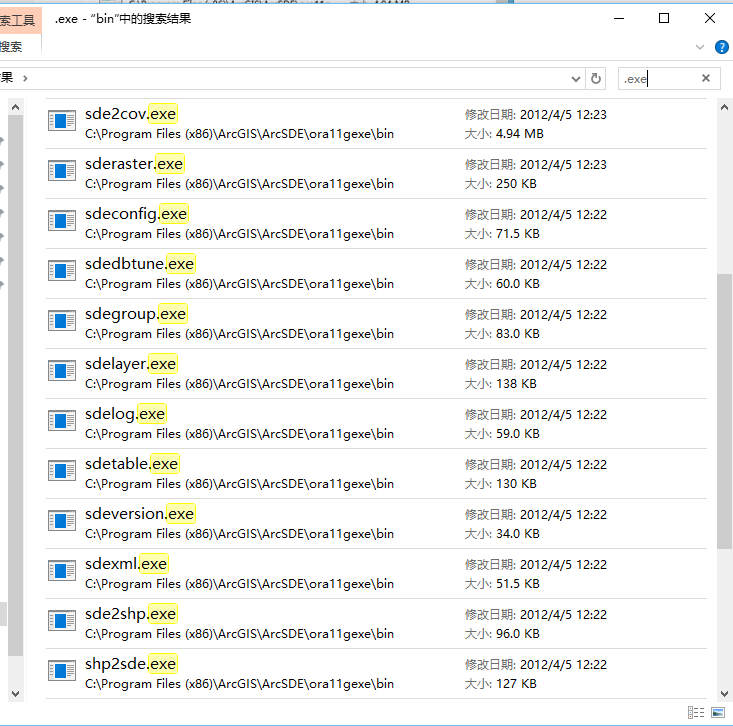The image size is (733, 726).
Task: Select the file name sdegroup.exe
Action: click(136, 314)
